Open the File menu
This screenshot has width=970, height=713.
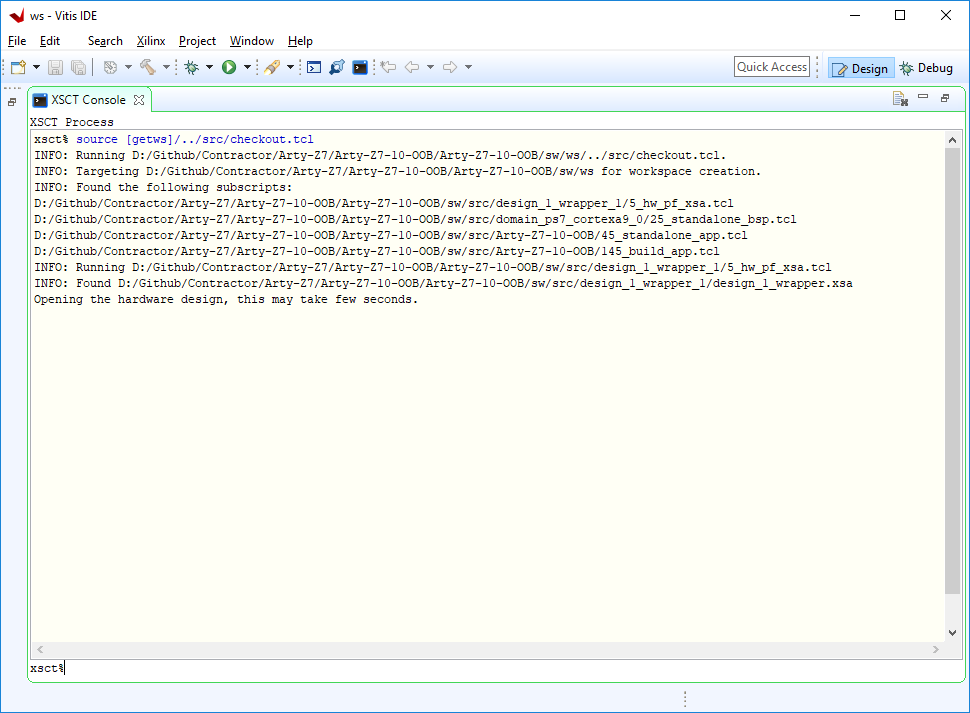(x=17, y=41)
